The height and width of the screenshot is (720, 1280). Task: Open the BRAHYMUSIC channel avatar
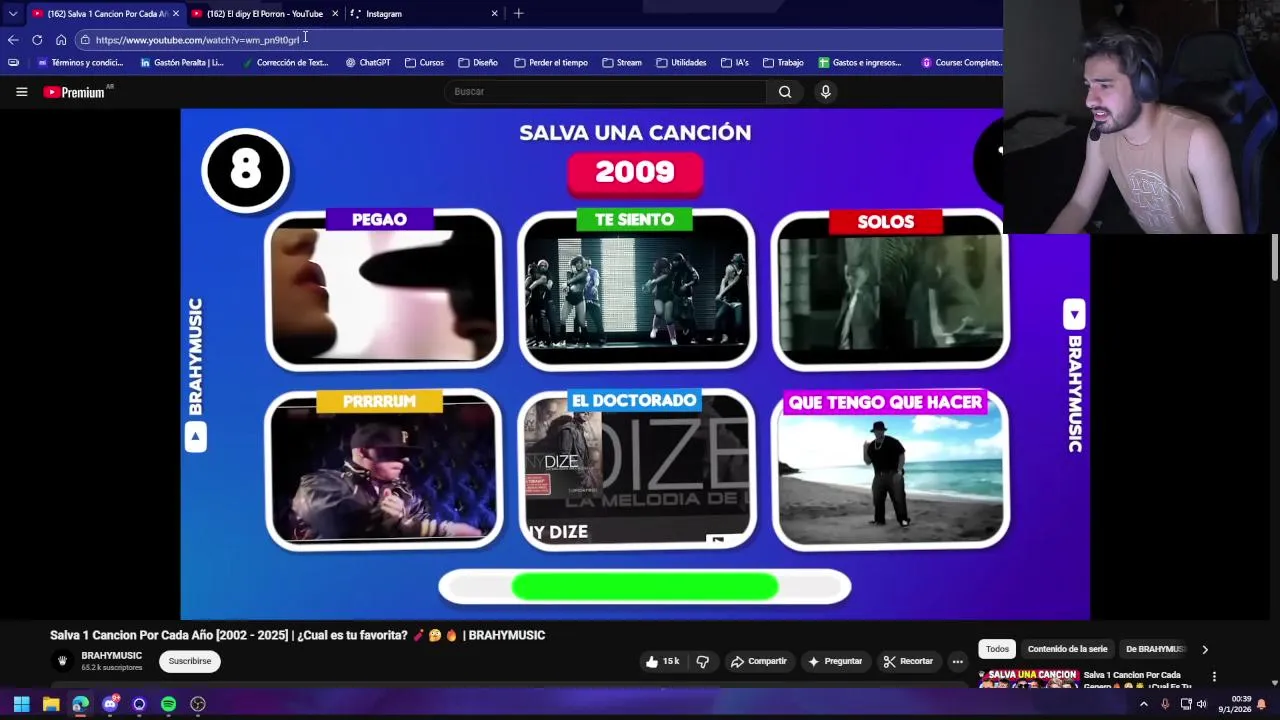pos(62,661)
